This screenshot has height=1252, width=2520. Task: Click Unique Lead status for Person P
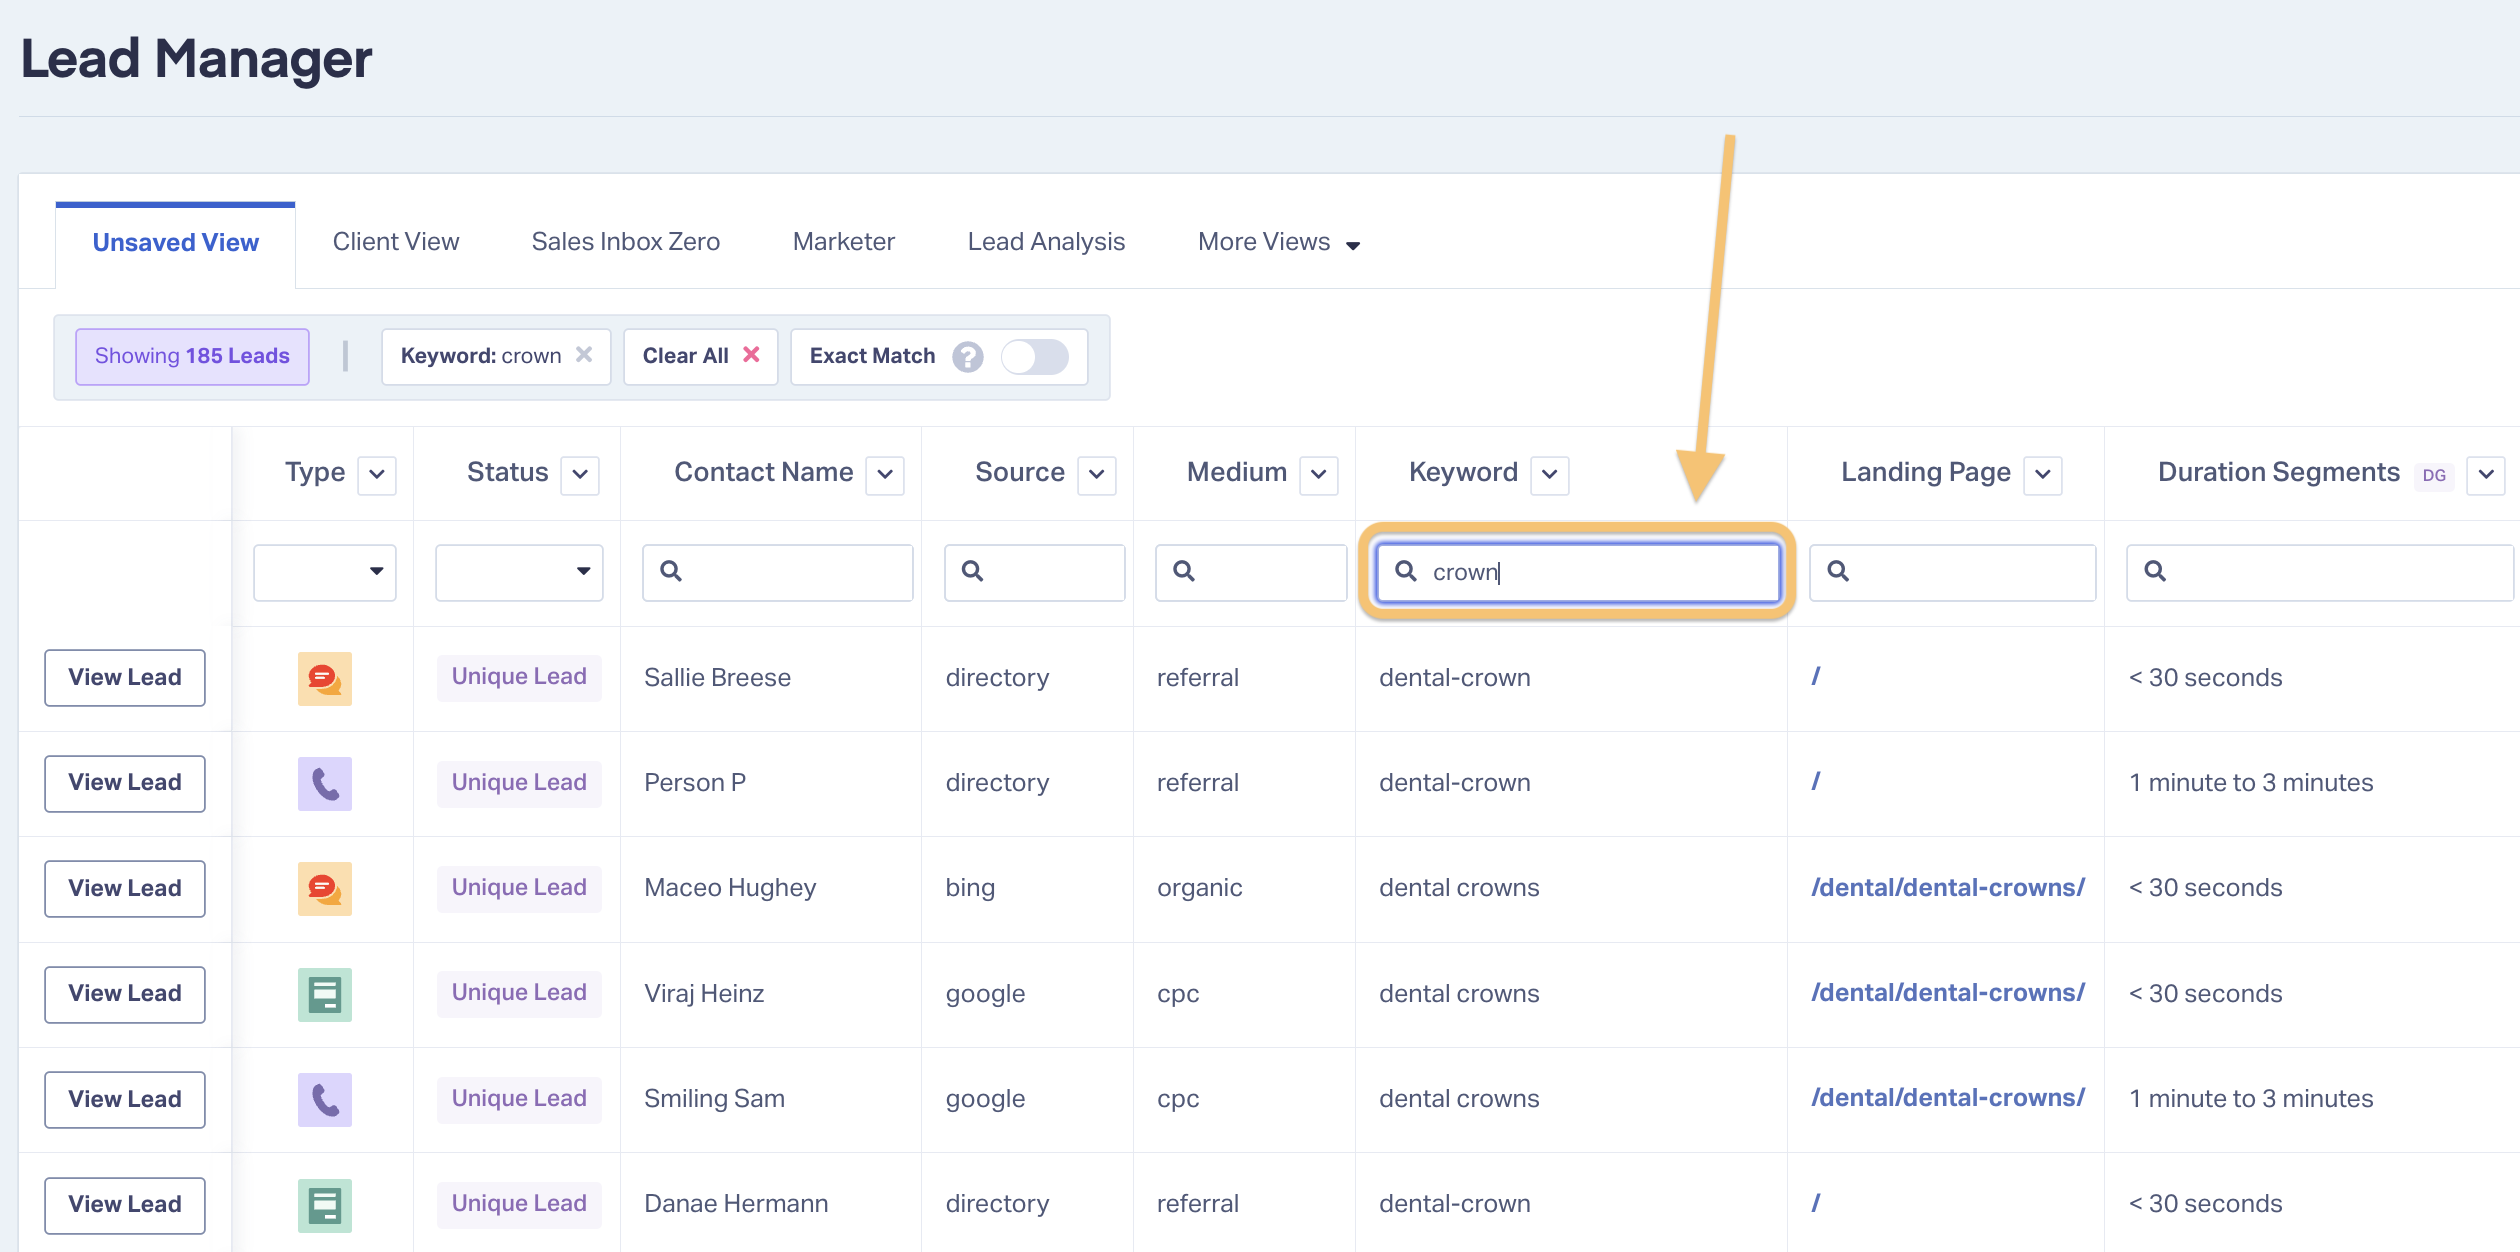(519, 783)
